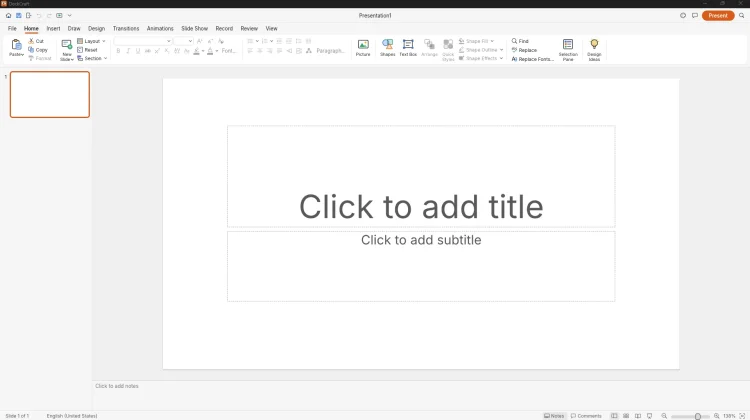
Task: Toggle the Notes pane in the status bar
Action: tap(554, 416)
